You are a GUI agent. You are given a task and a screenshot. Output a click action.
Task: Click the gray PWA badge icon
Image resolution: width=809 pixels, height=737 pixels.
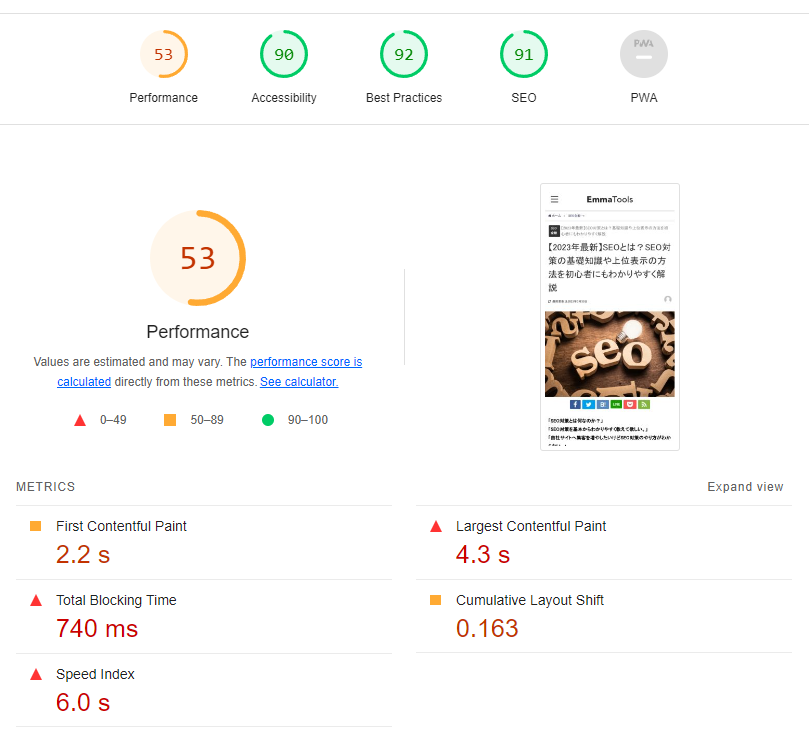click(x=643, y=54)
